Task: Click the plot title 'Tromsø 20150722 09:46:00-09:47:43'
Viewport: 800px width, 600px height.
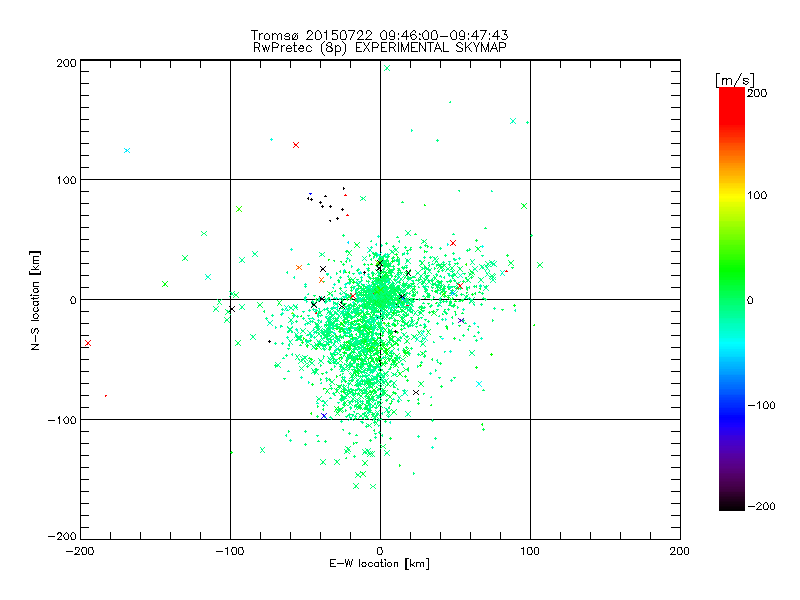Action: point(379,35)
